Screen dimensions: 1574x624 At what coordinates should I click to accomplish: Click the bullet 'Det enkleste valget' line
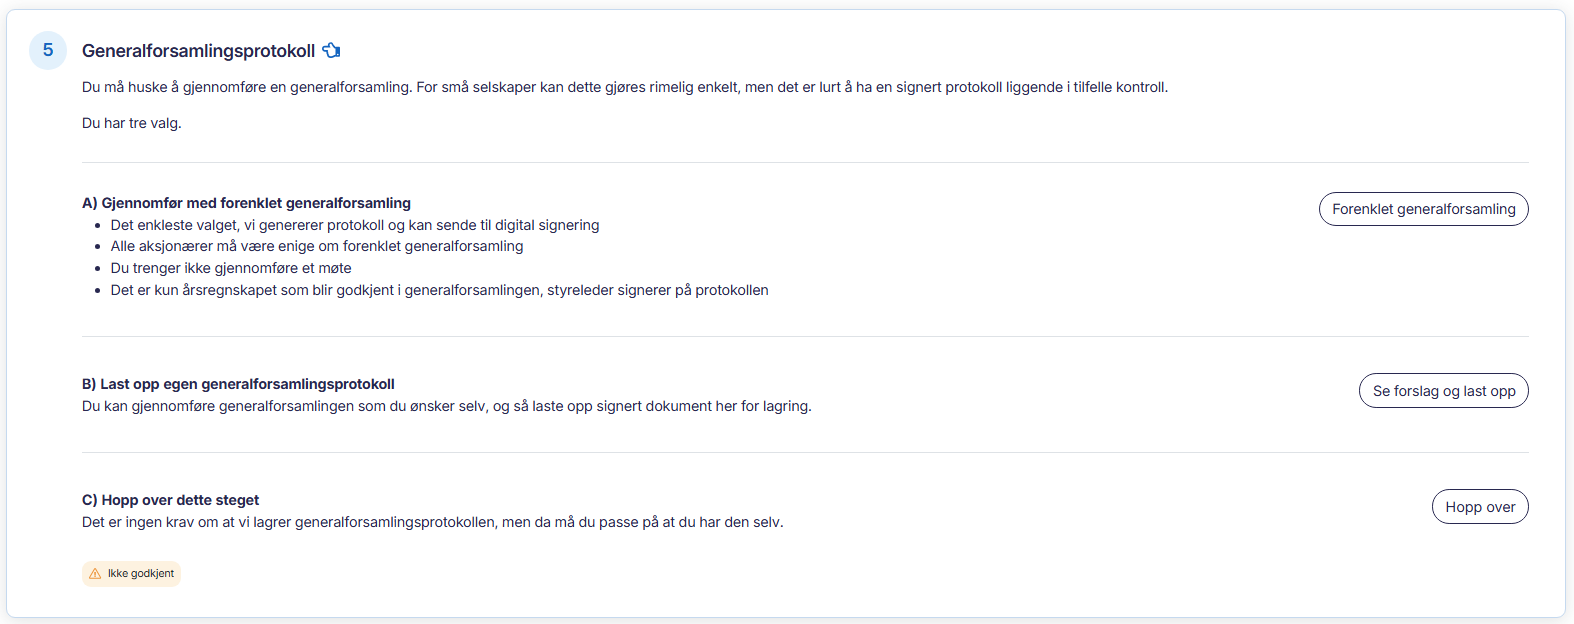pyautogui.click(x=355, y=225)
